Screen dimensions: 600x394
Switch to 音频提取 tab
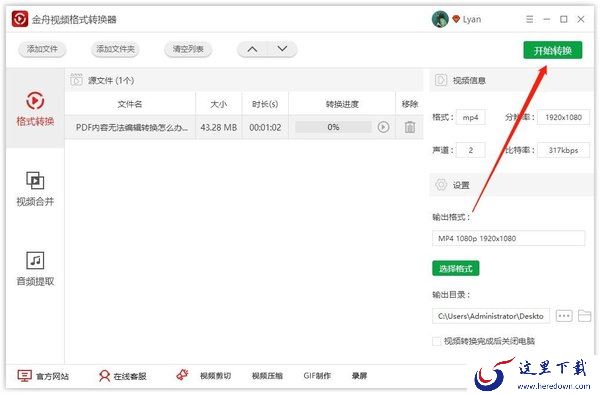(x=35, y=269)
